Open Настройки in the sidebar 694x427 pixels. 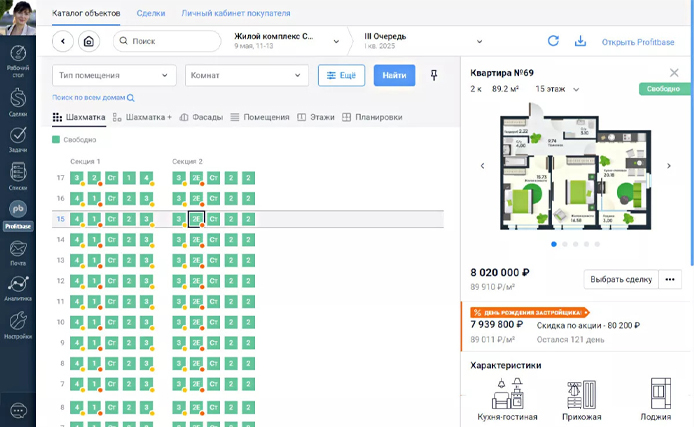[18, 325]
